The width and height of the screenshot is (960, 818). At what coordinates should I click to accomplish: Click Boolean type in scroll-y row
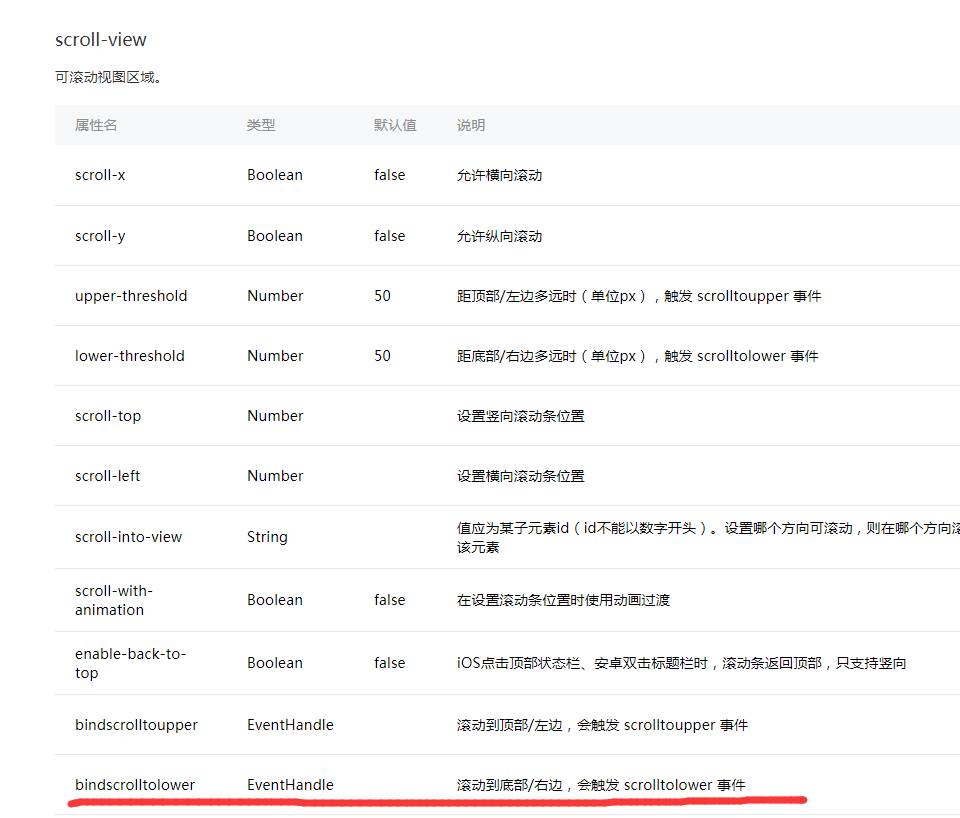click(x=275, y=236)
